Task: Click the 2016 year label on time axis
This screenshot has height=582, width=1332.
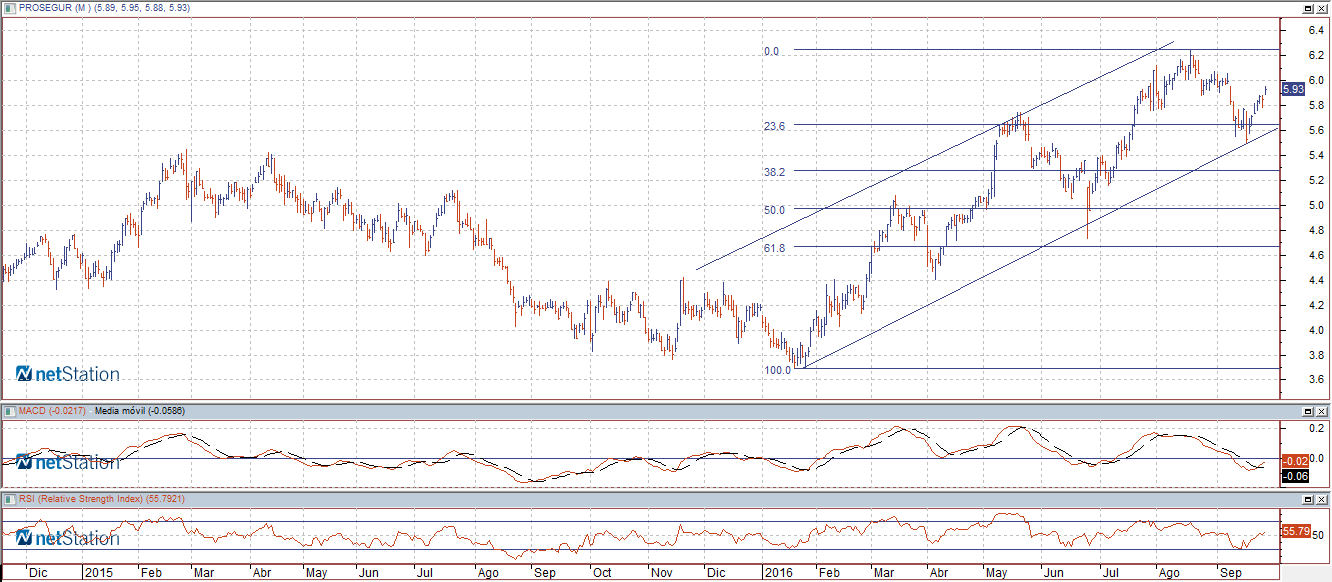Action: pos(779,573)
